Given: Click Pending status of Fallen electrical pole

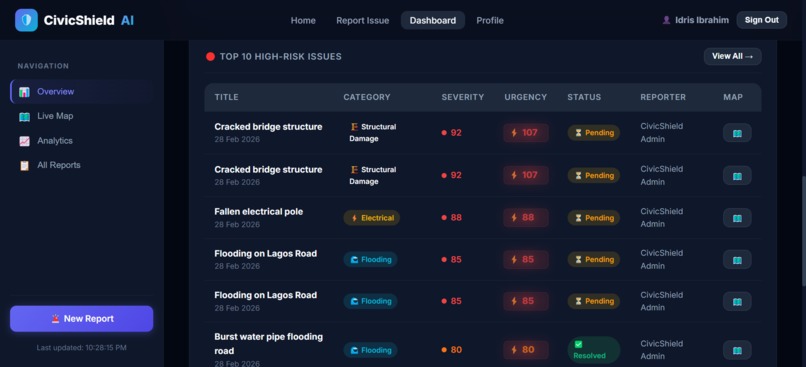Looking at the screenshot, I should [x=594, y=218].
